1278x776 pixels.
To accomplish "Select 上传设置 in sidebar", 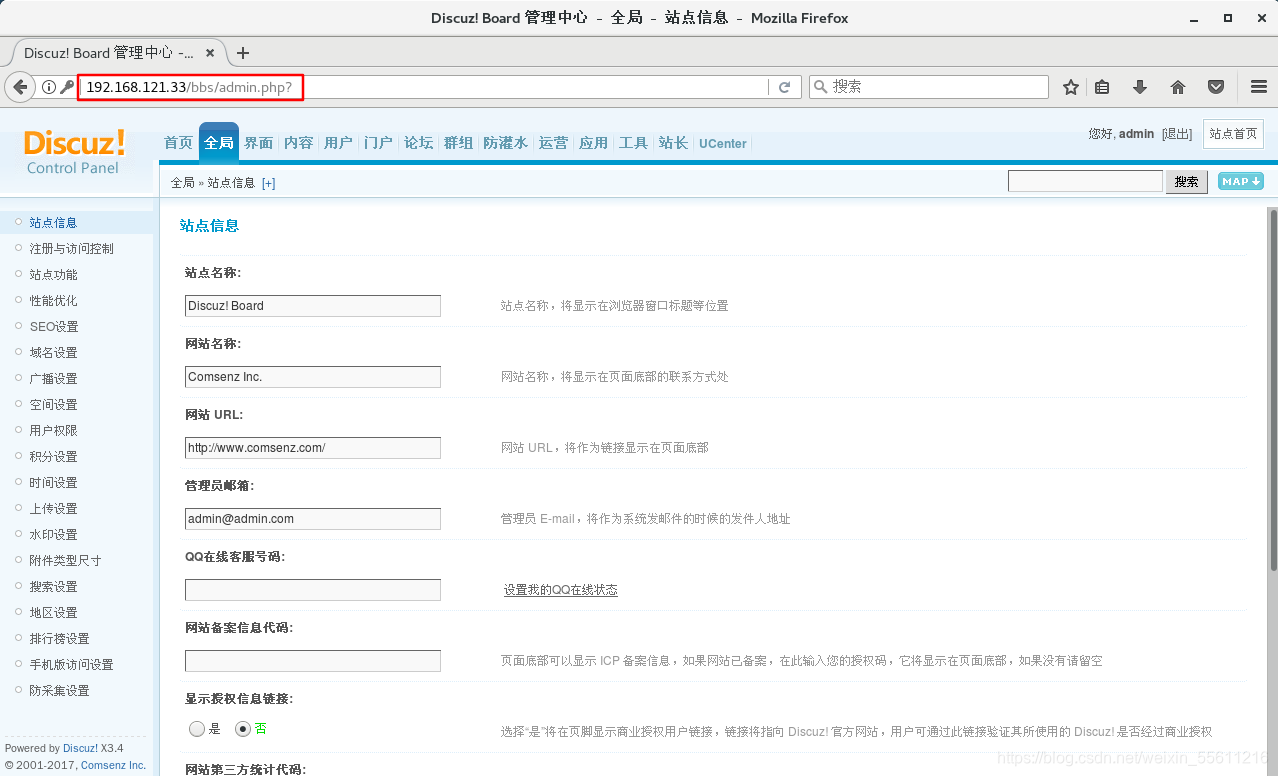I will tap(54, 509).
